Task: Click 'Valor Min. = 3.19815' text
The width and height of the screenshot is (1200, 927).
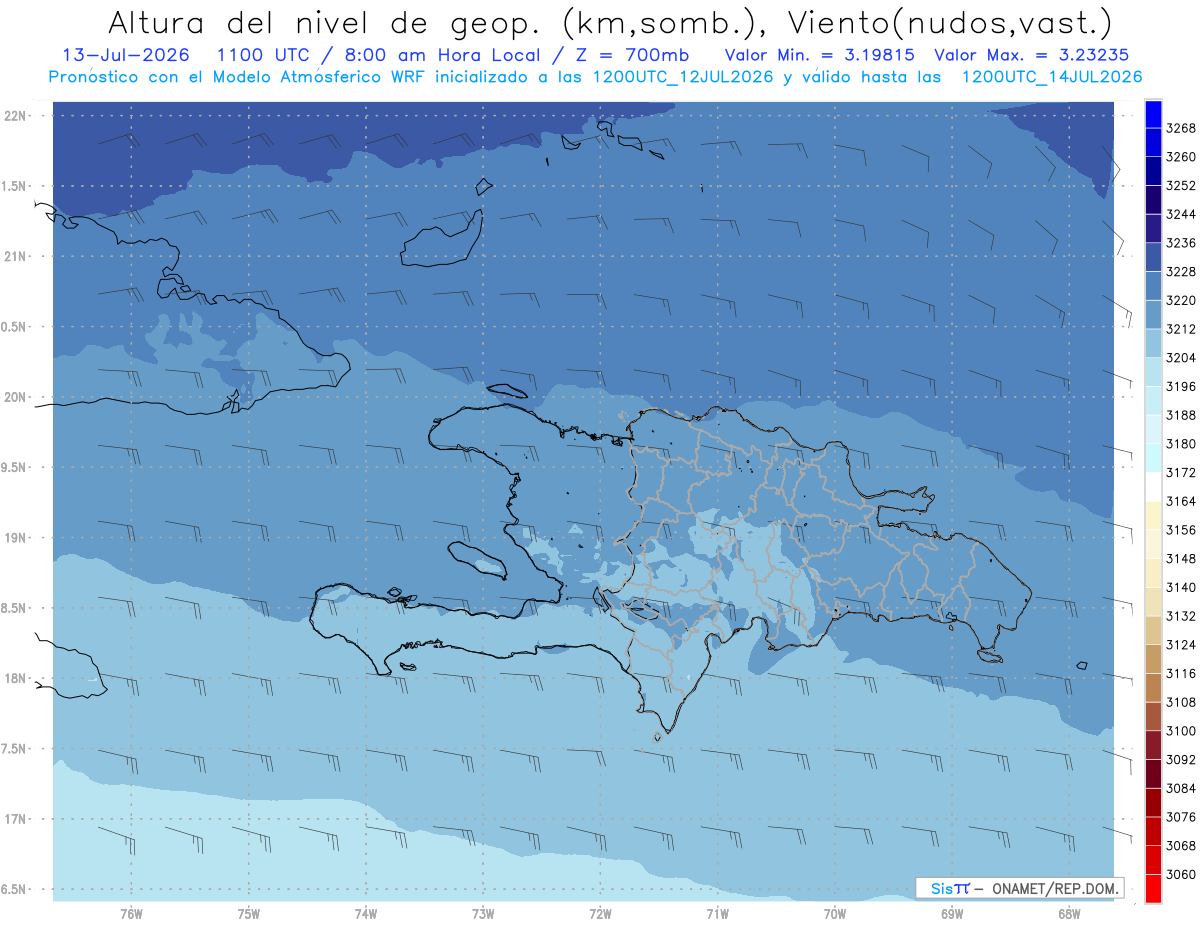Action: pyautogui.click(x=819, y=55)
